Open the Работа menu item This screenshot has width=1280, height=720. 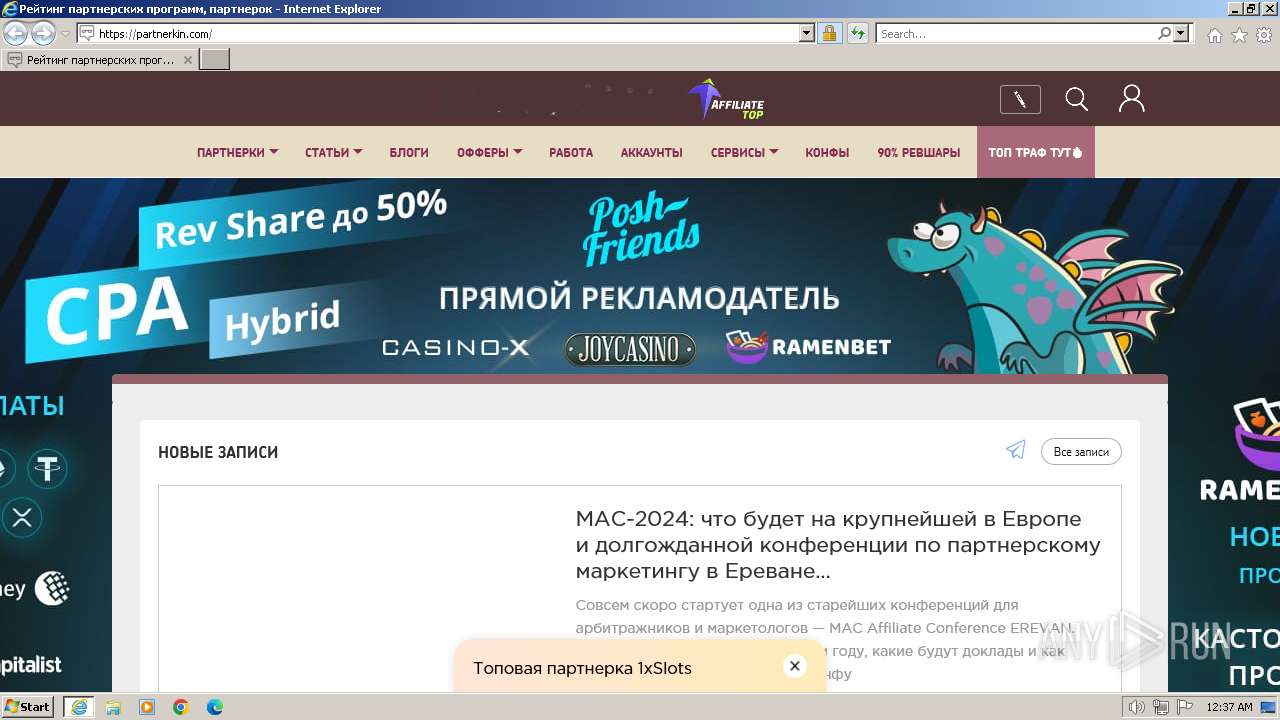point(571,152)
